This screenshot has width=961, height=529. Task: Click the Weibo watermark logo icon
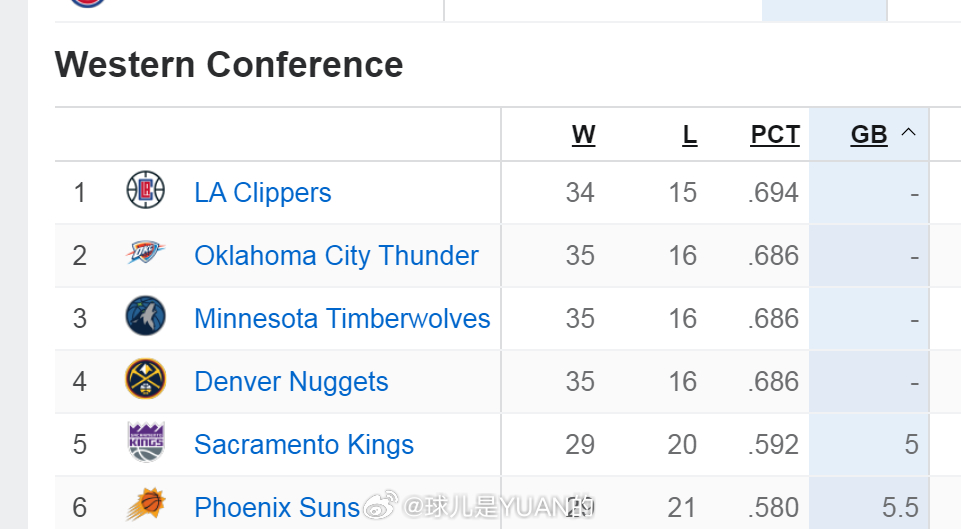coord(381,505)
